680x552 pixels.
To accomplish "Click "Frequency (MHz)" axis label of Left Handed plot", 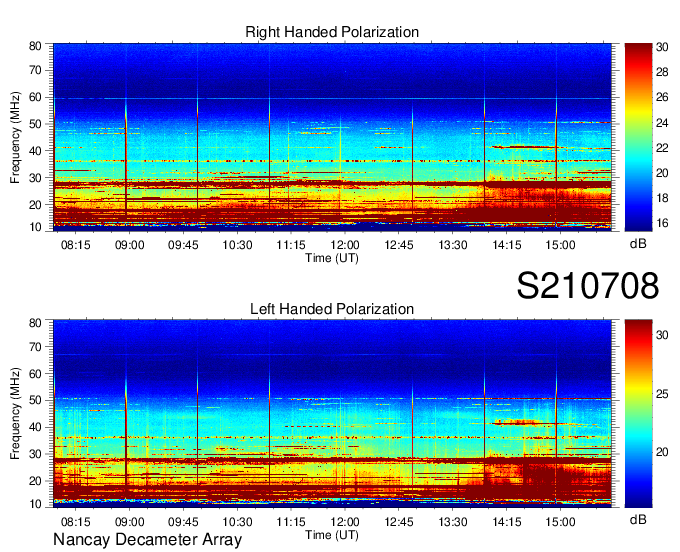I will [15, 414].
